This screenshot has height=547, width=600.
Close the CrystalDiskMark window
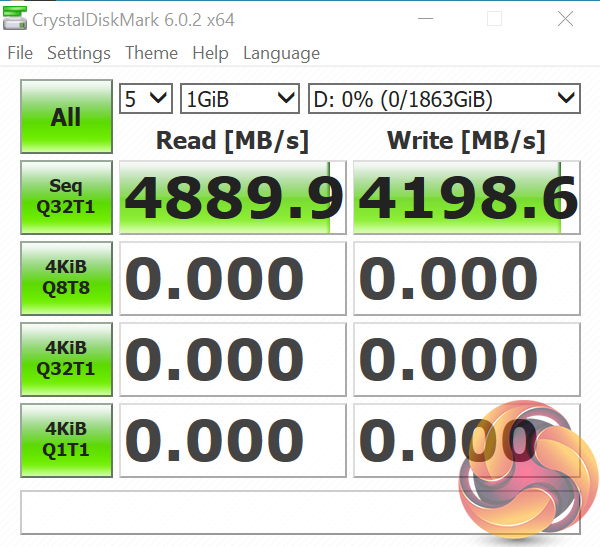point(565,18)
